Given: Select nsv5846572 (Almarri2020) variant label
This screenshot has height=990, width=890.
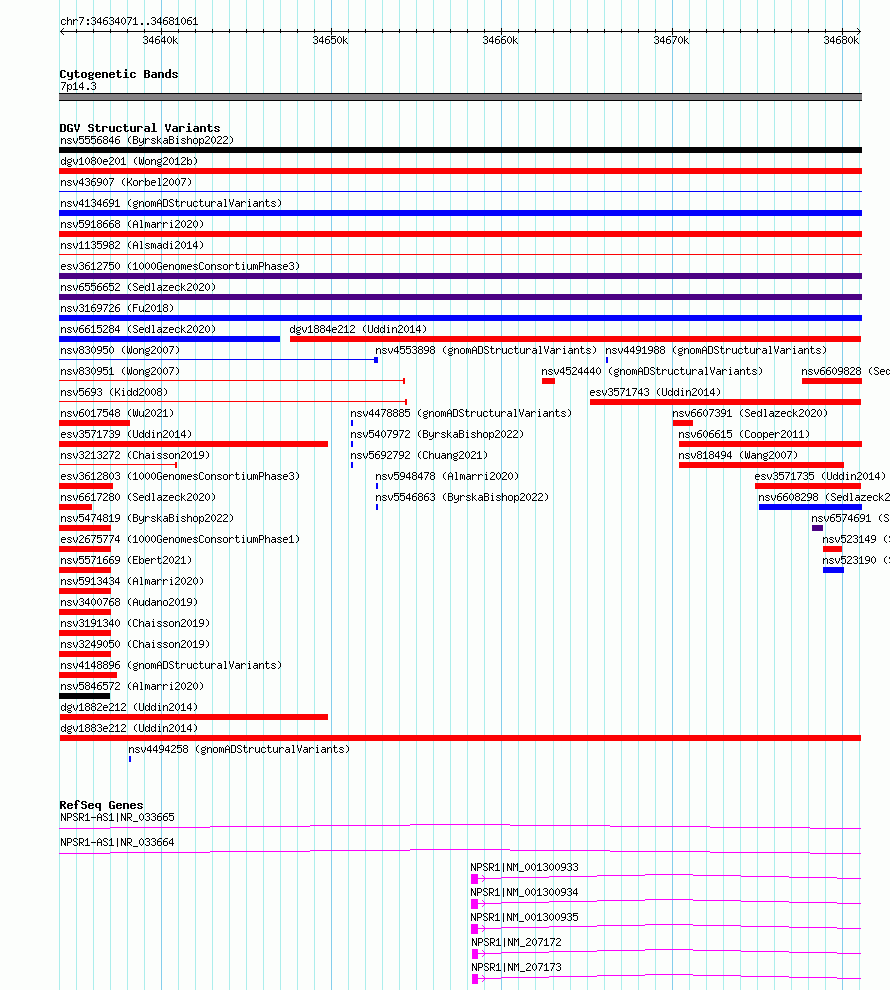Looking at the screenshot, I should 132,686.
